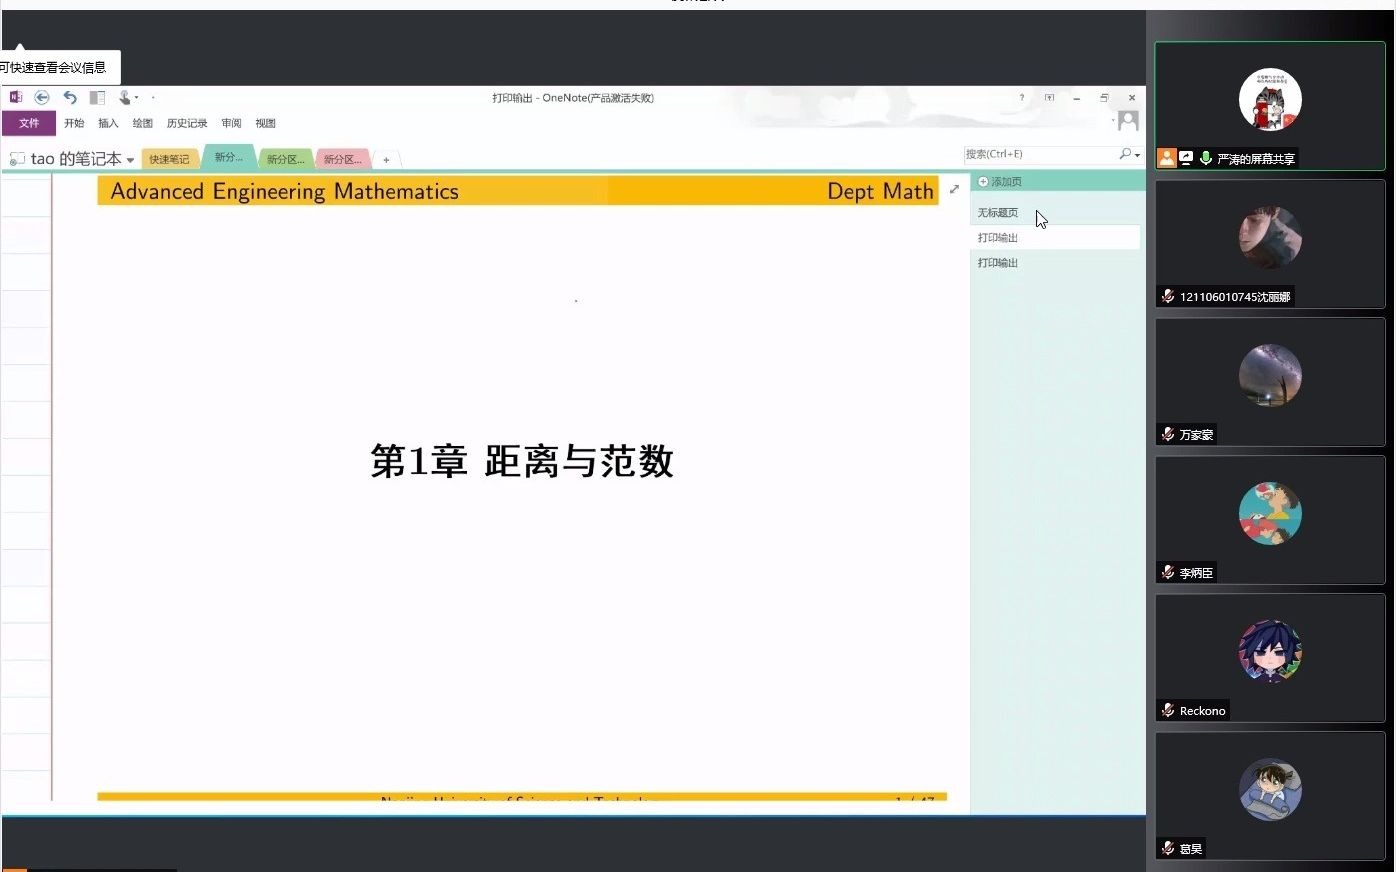Screen dimensions: 1396x872
Task: Click the full-page view diagonal arrow icon
Action: pyautogui.click(x=954, y=188)
